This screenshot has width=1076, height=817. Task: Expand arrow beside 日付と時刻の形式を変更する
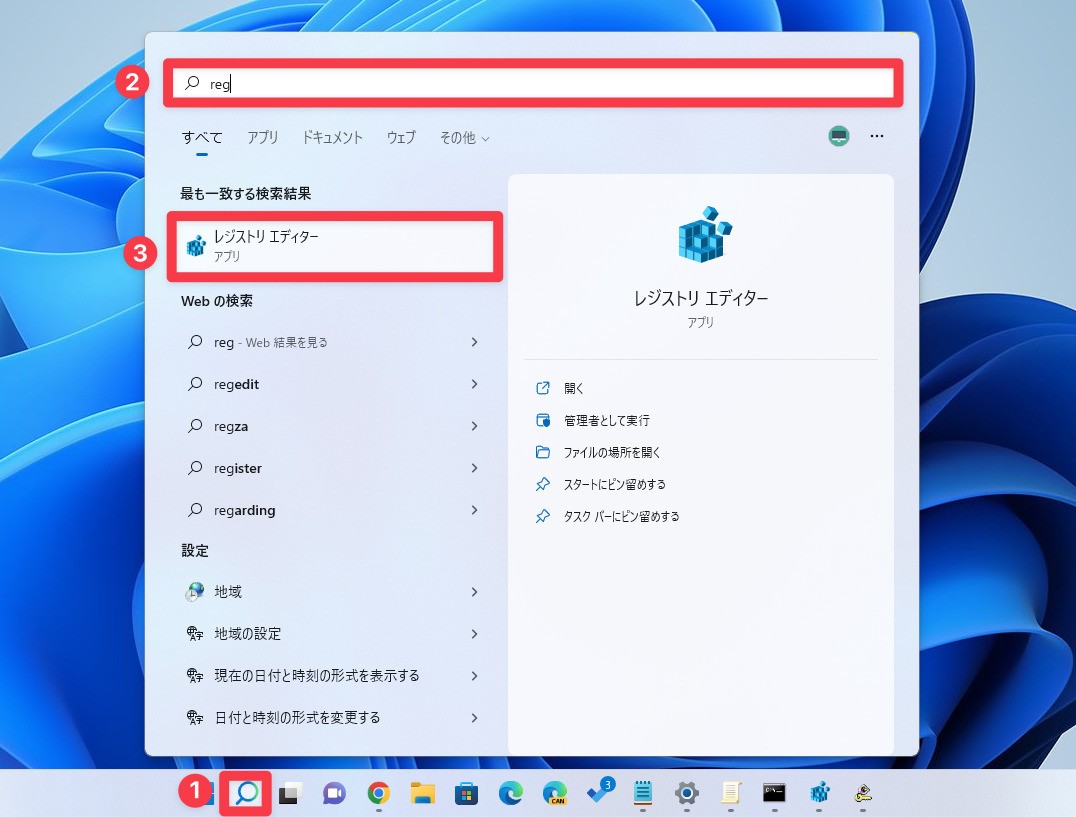point(474,718)
